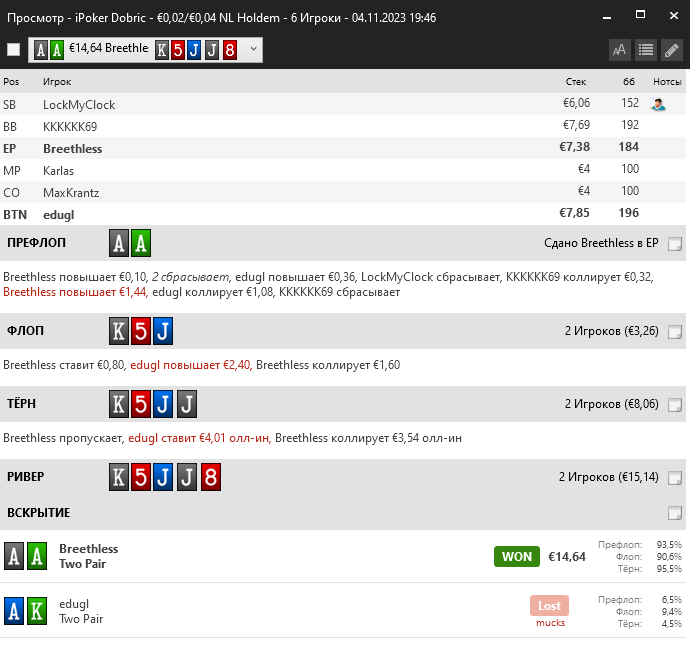
Task: Click the stack value €7,85
Action: pyautogui.click(x=574, y=213)
